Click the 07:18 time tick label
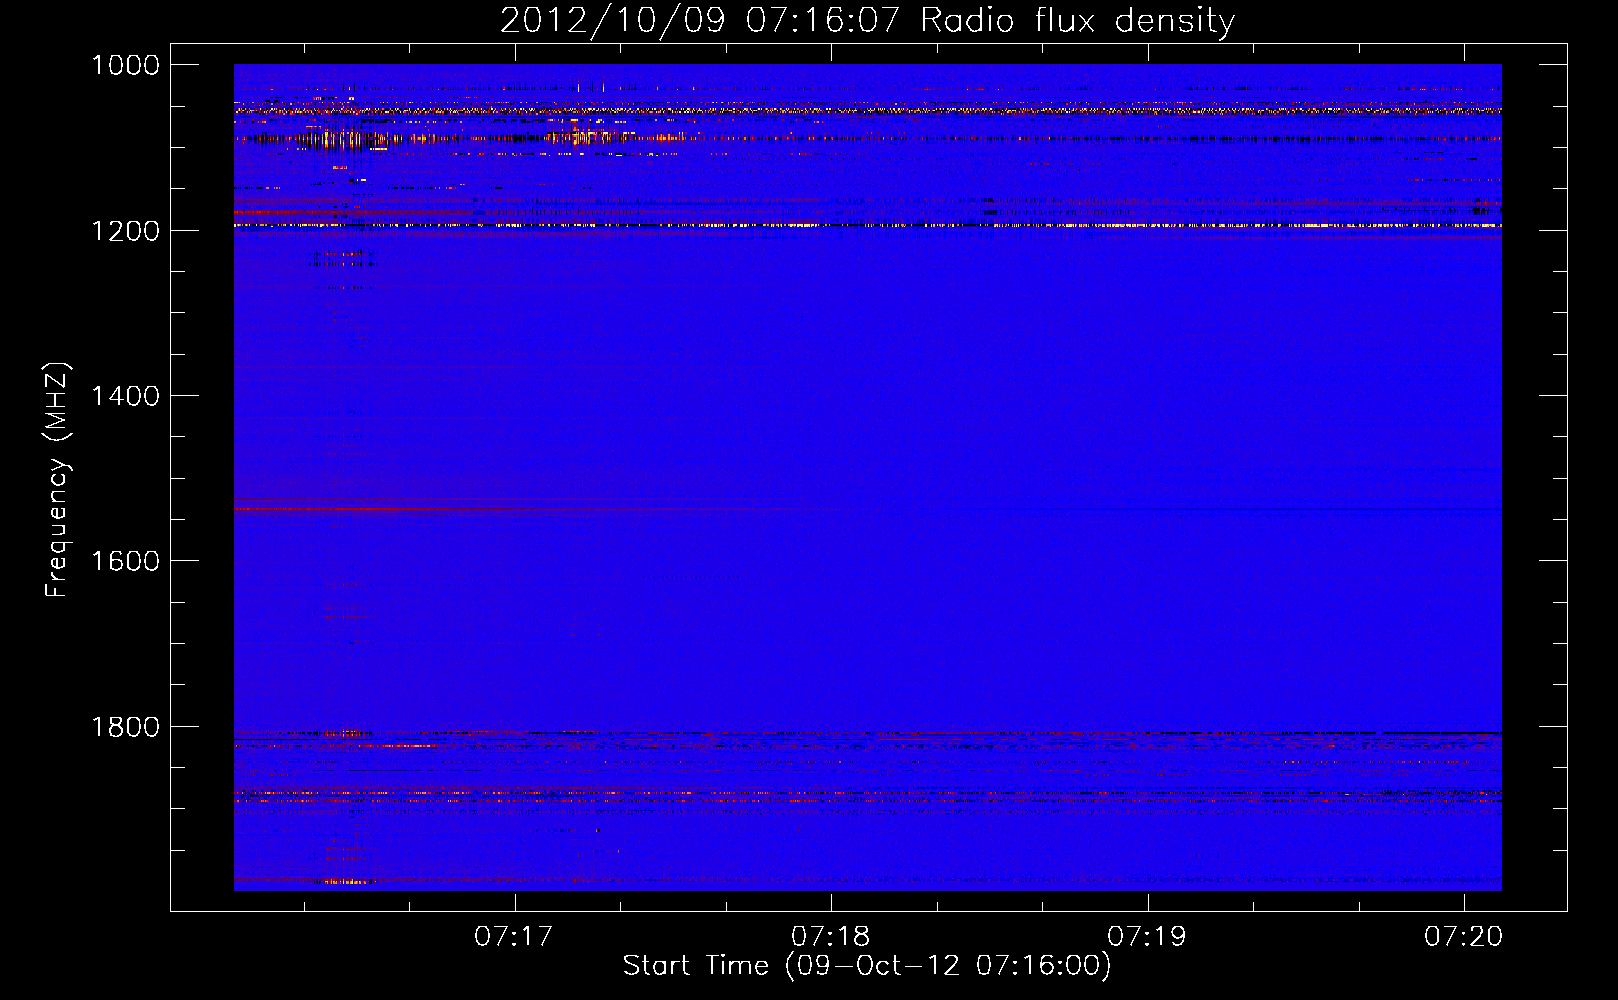This screenshot has width=1618, height=1000. coord(830,936)
